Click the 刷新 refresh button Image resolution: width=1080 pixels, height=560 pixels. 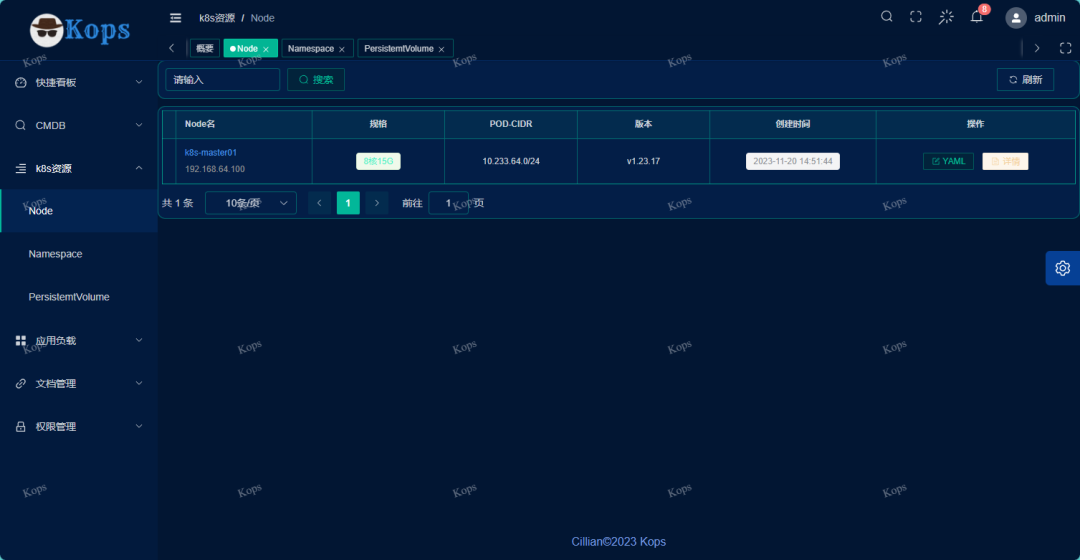pyautogui.click(x=1026, y=80)
